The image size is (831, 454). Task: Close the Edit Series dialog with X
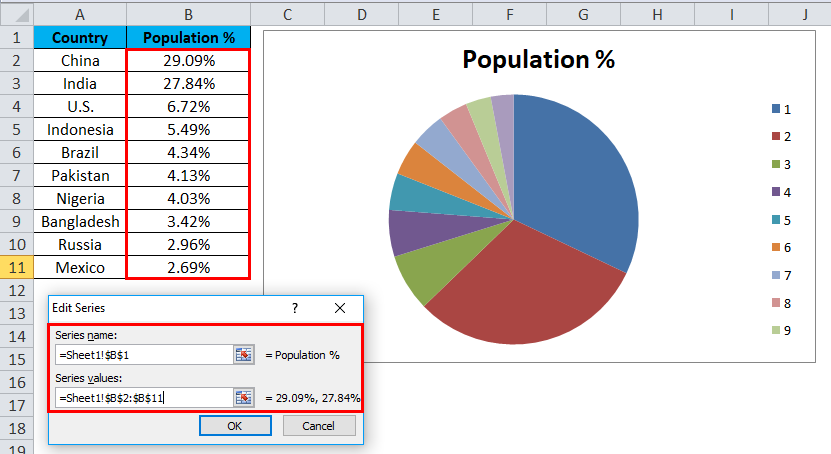click(340, 308)
